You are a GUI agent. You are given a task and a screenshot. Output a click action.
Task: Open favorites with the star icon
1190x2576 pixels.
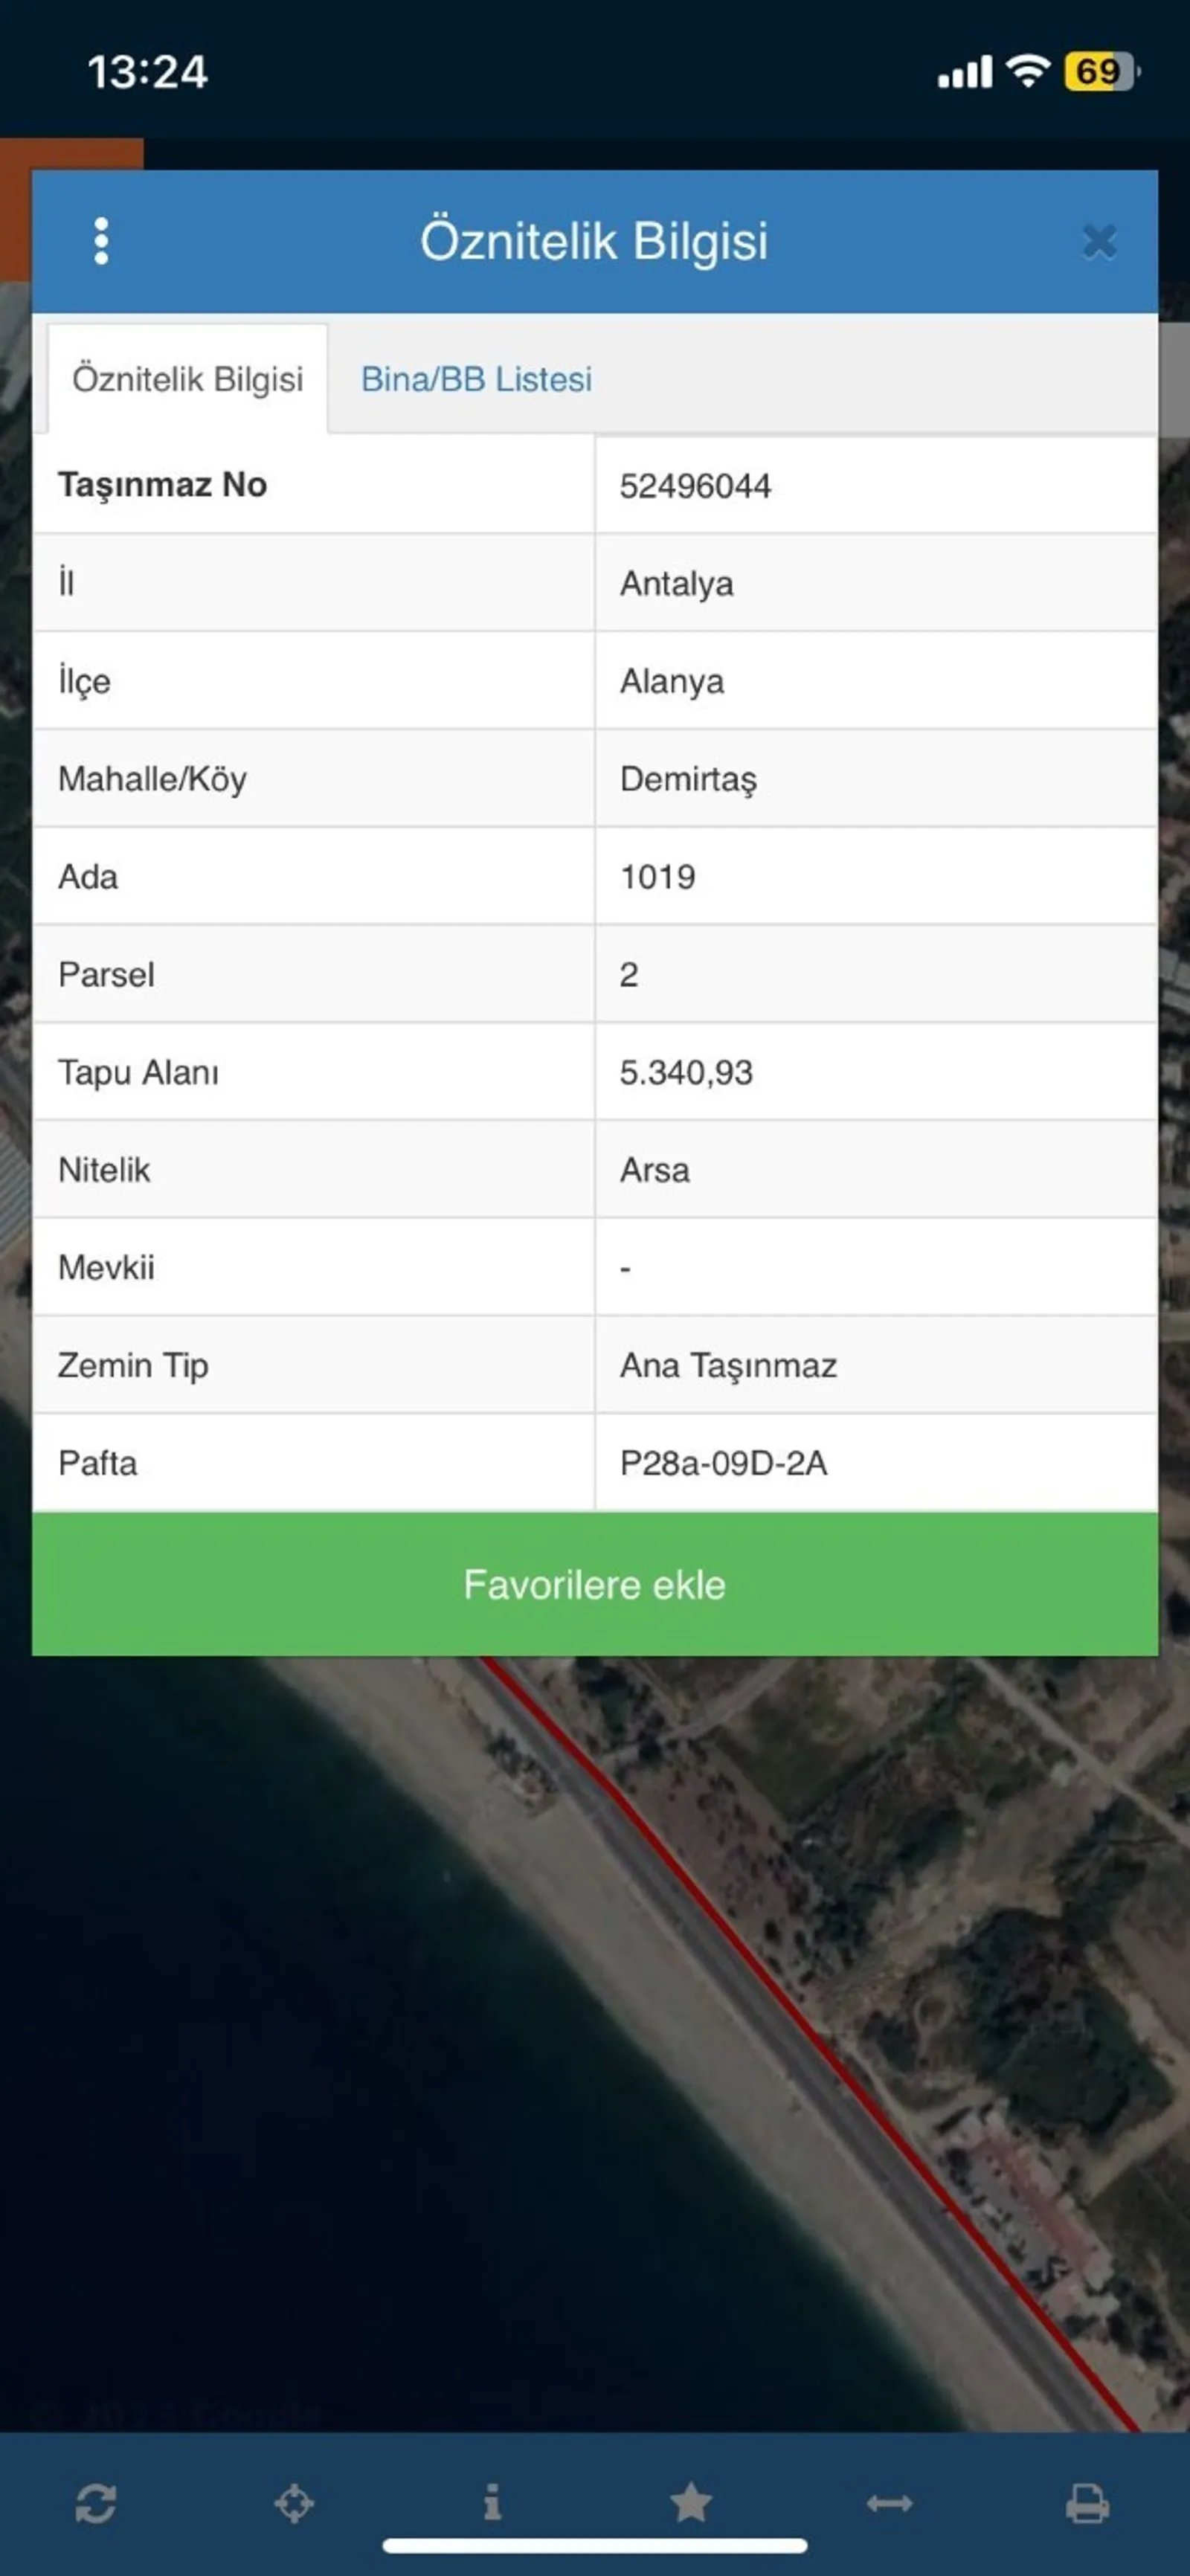[691, 2504]
